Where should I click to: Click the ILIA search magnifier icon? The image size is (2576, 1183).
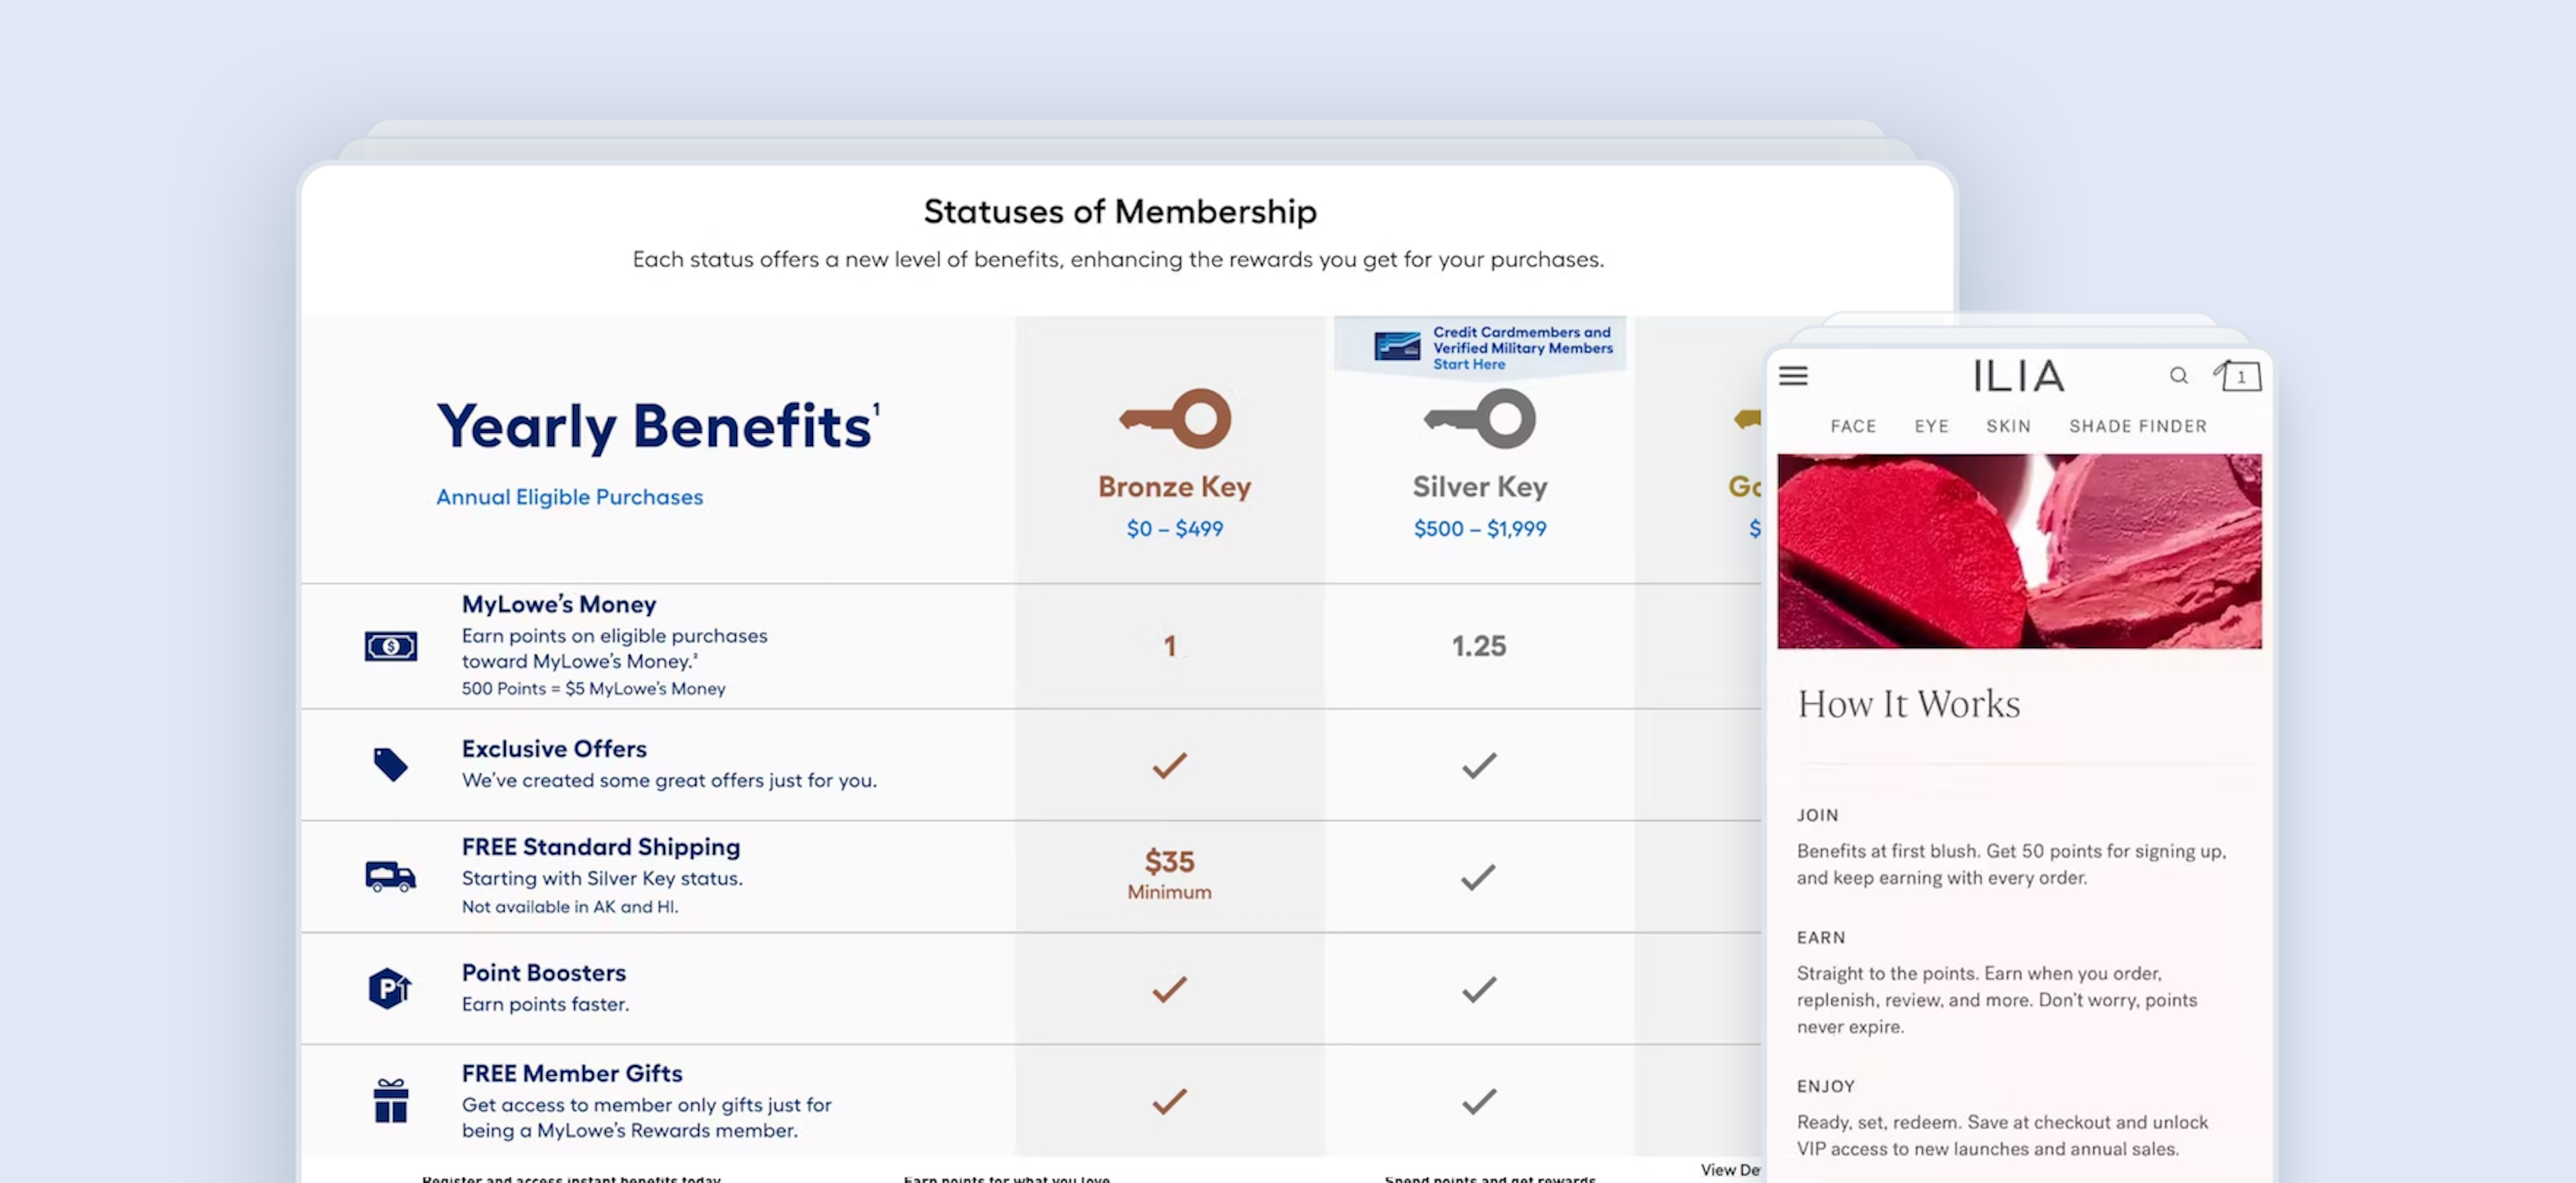2178,376
